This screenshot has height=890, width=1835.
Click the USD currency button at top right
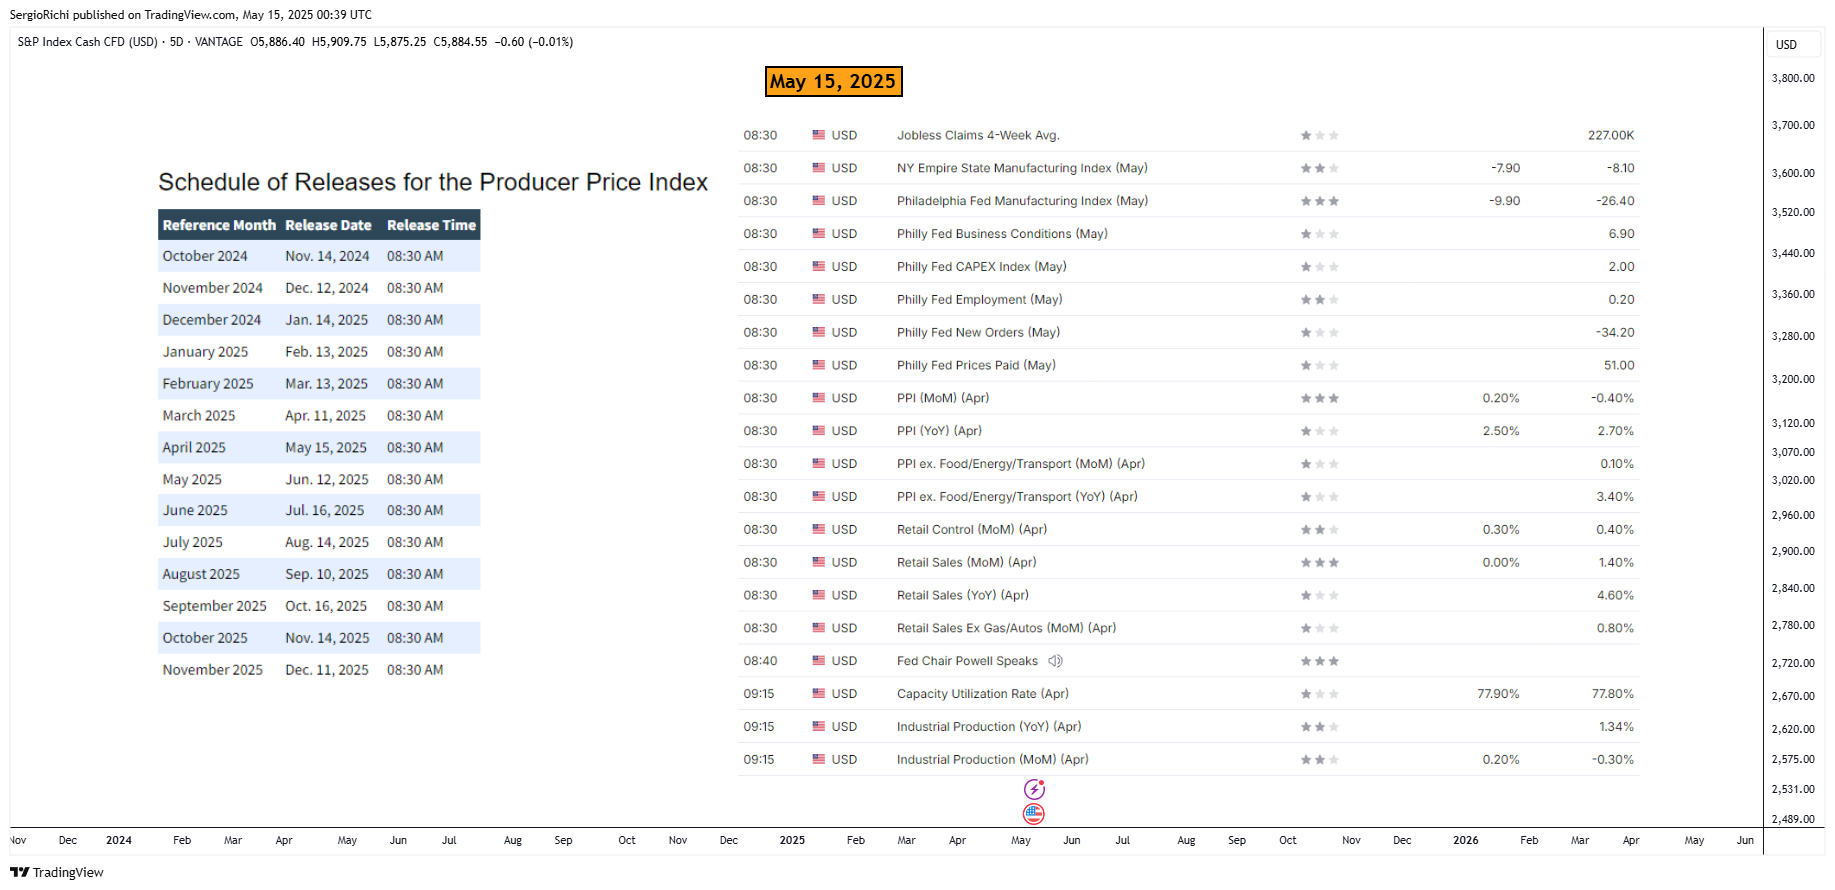tap(1794, 45)
